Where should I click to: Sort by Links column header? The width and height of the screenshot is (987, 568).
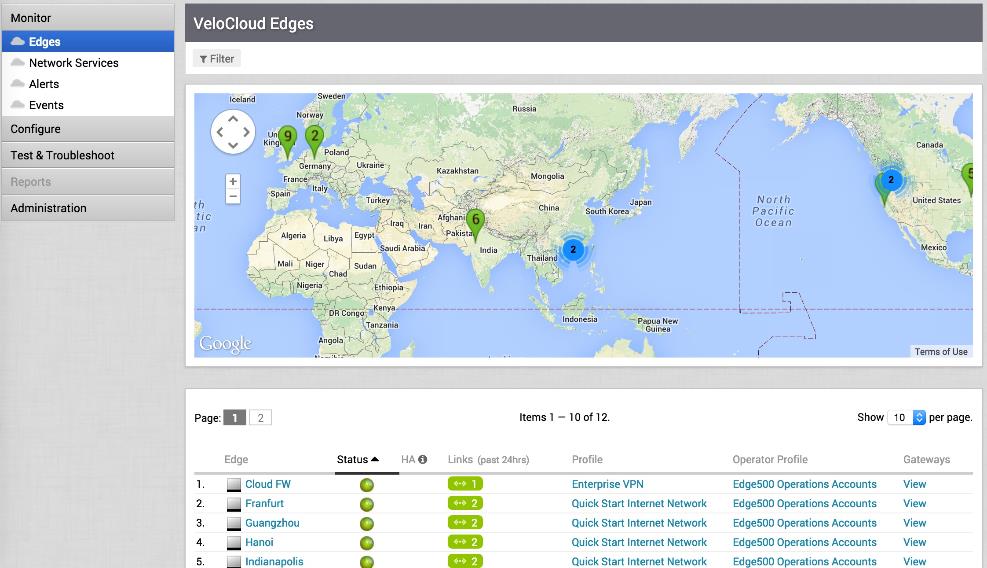click(488, 460)
